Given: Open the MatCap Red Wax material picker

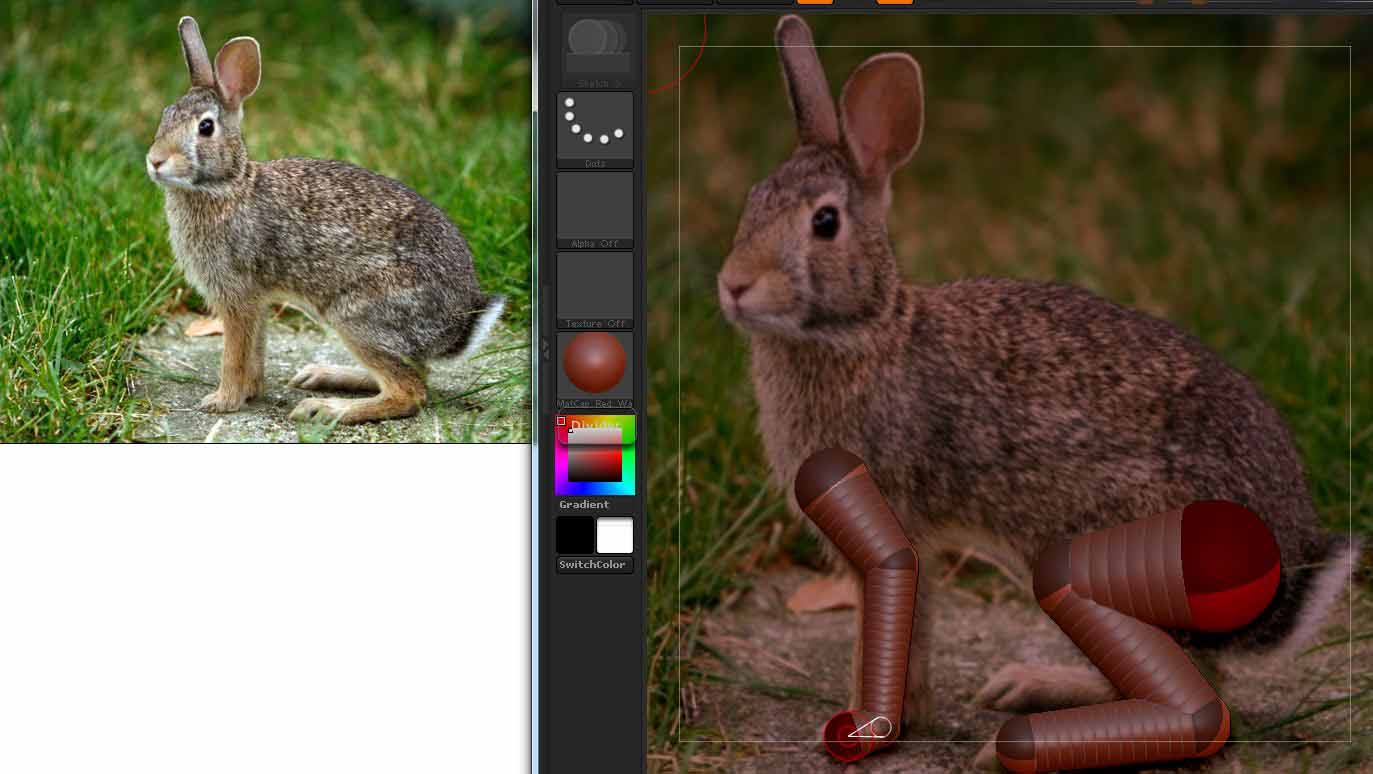Looking at the screenshot, I should [x=595, y=363].
